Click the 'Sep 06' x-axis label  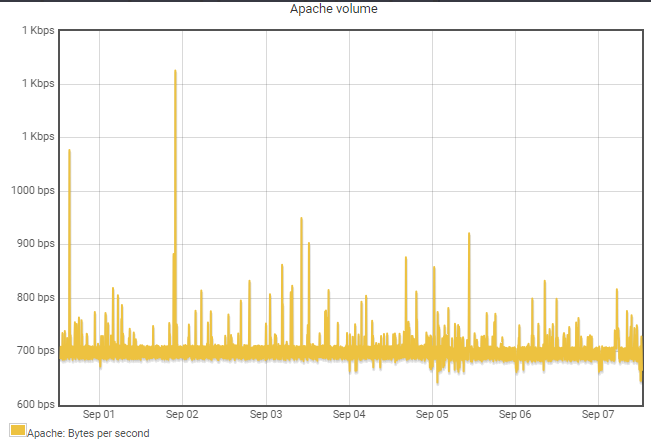tap(515, 414)
